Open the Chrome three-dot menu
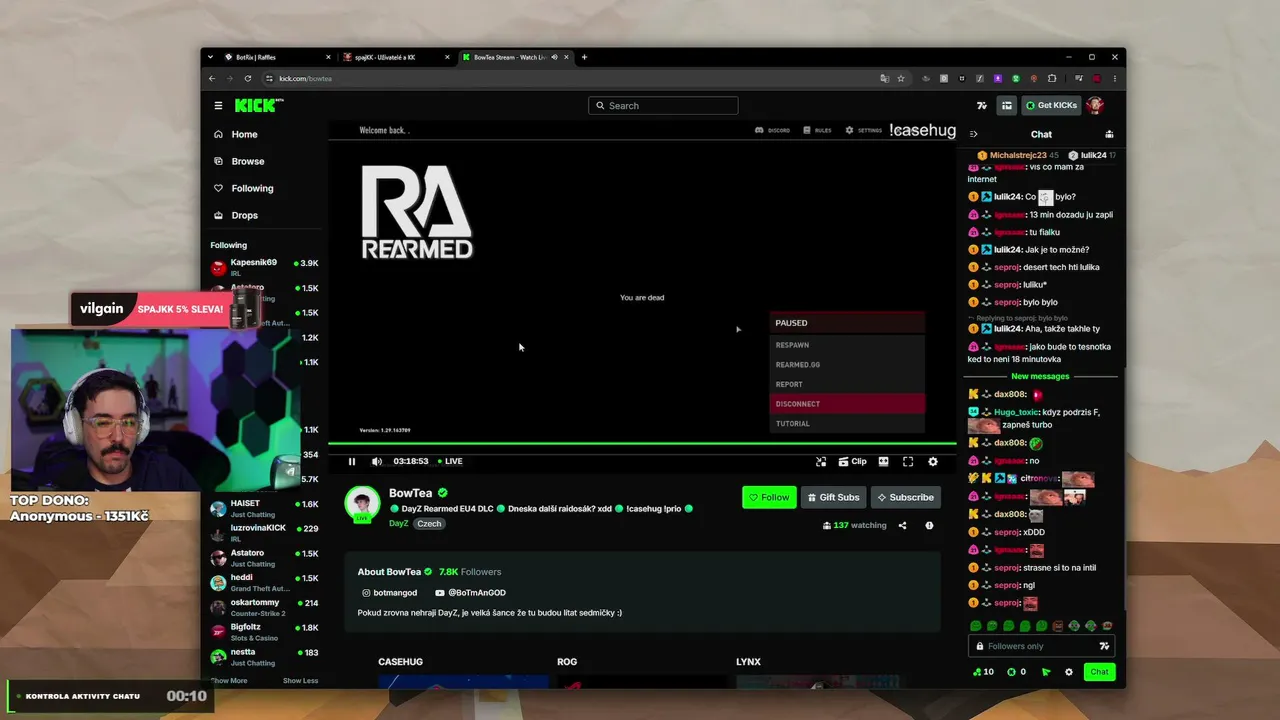1280x720 pixels. [x=1115, y=78]
